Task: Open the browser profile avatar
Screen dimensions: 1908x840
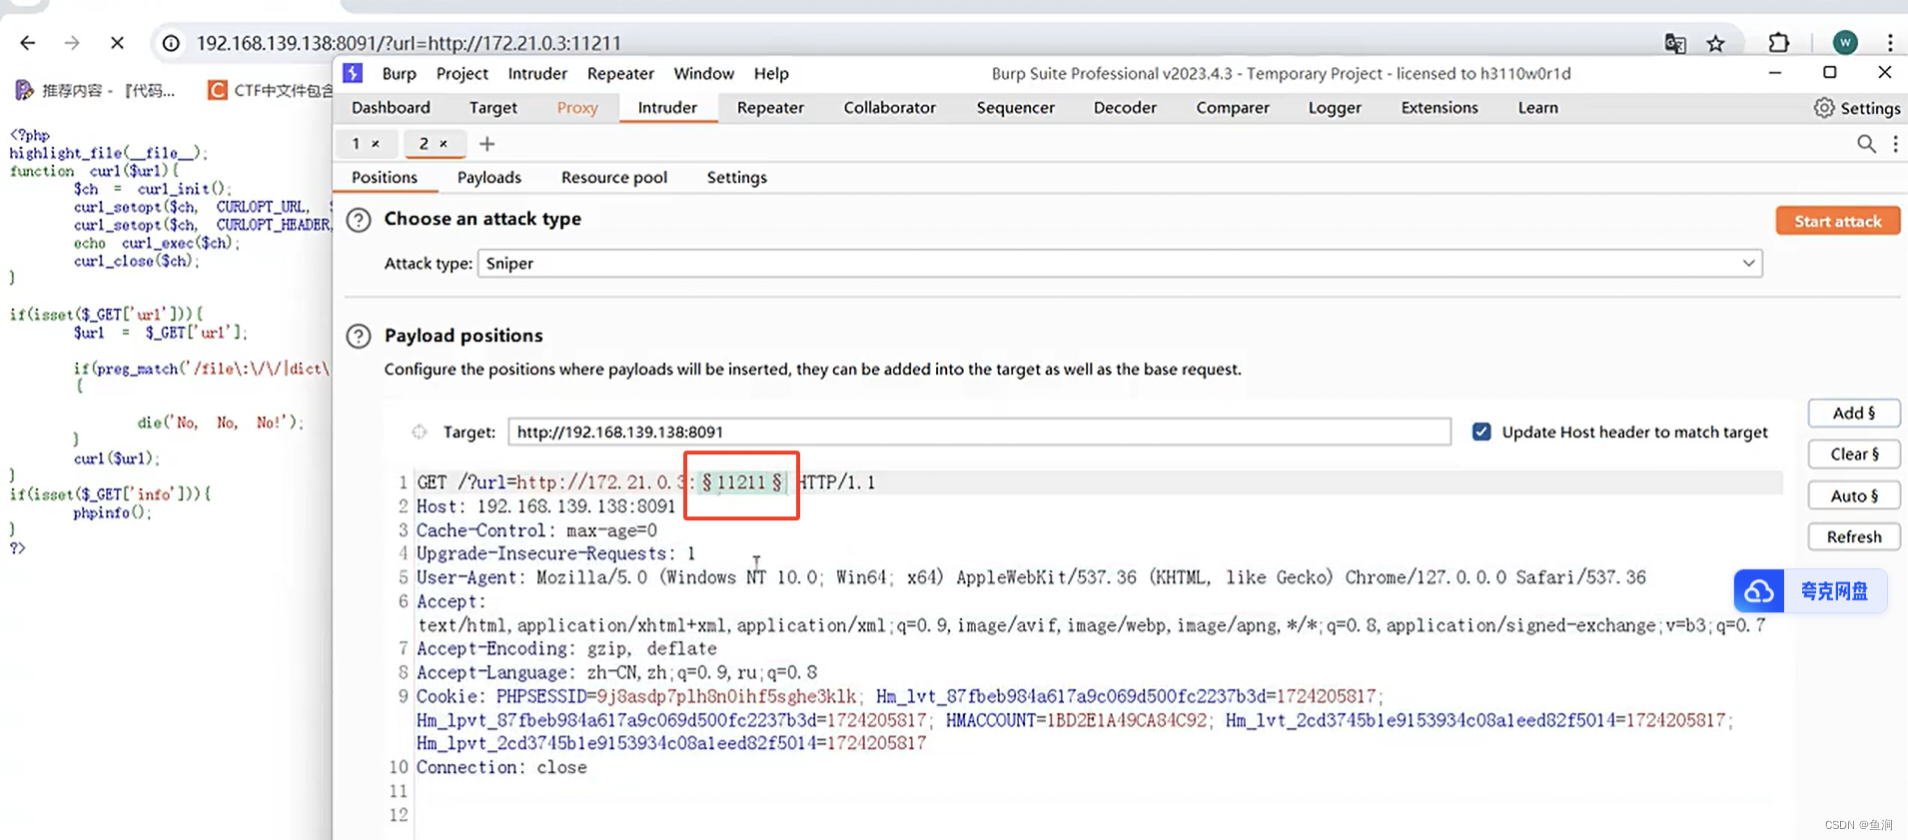Action: point(1845,43)
